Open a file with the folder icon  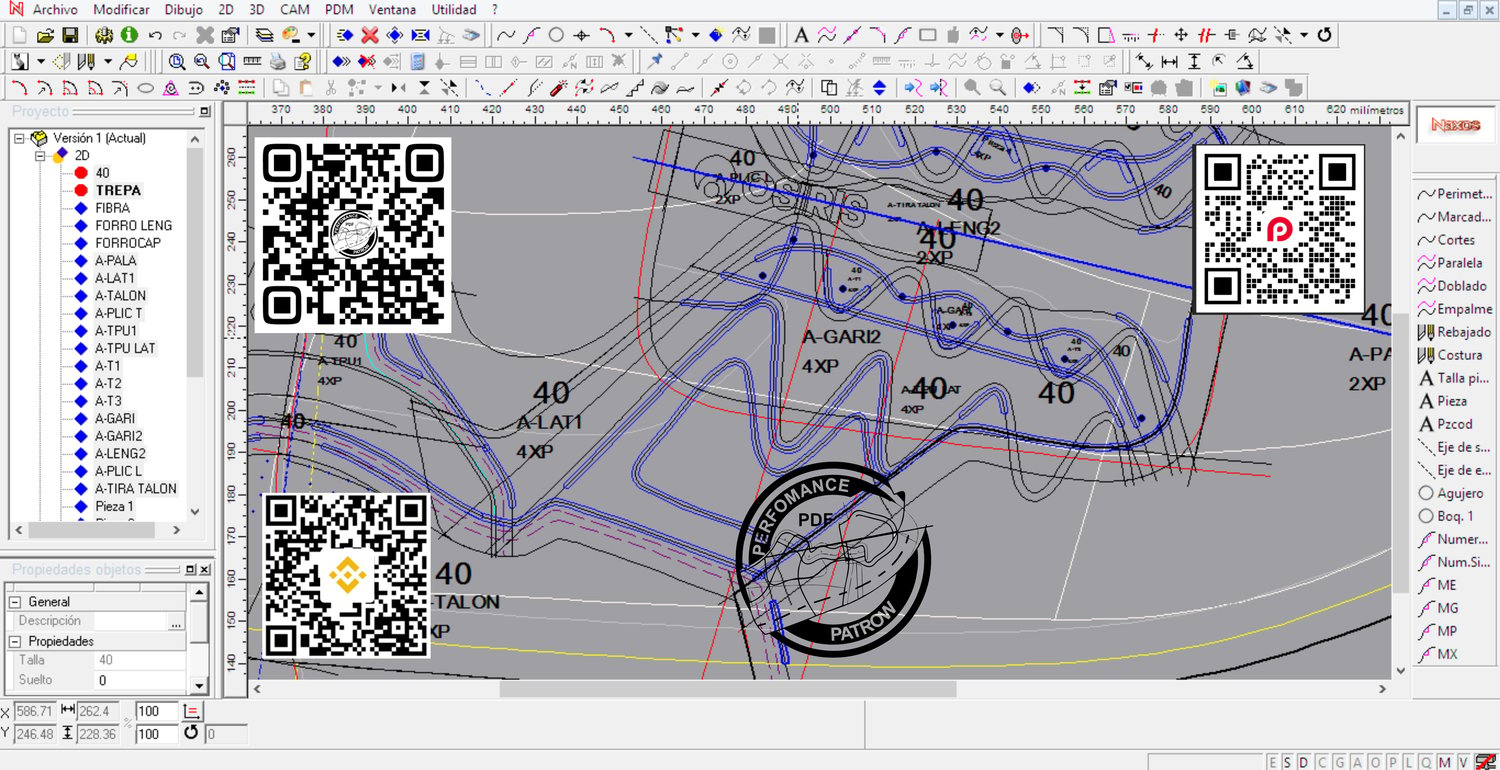pyautogui.click(x=45, y=35)
